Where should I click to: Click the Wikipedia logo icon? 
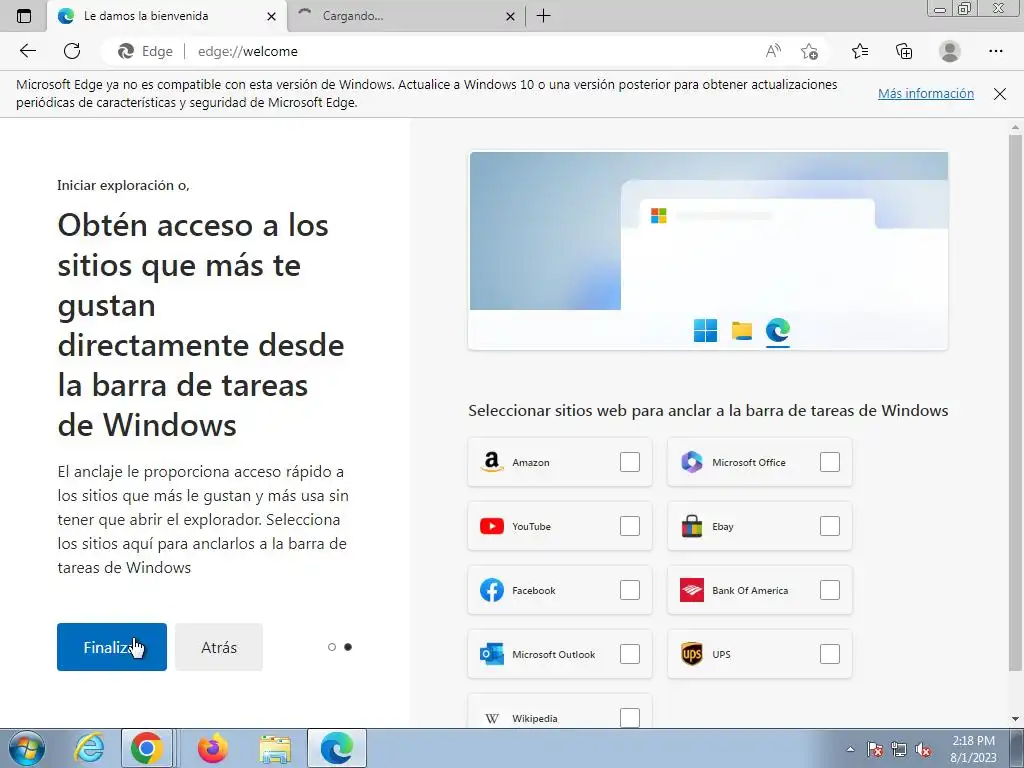pos(492,718)
